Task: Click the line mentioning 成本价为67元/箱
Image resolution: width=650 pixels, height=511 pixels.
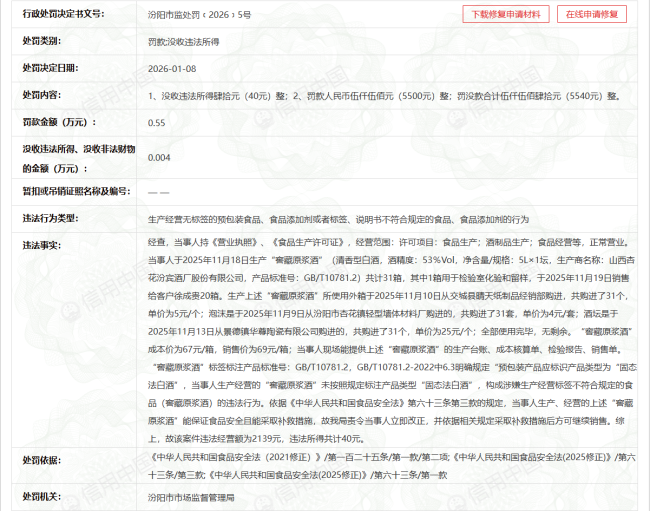Action: pyautogui.click(x=386, y=349)
